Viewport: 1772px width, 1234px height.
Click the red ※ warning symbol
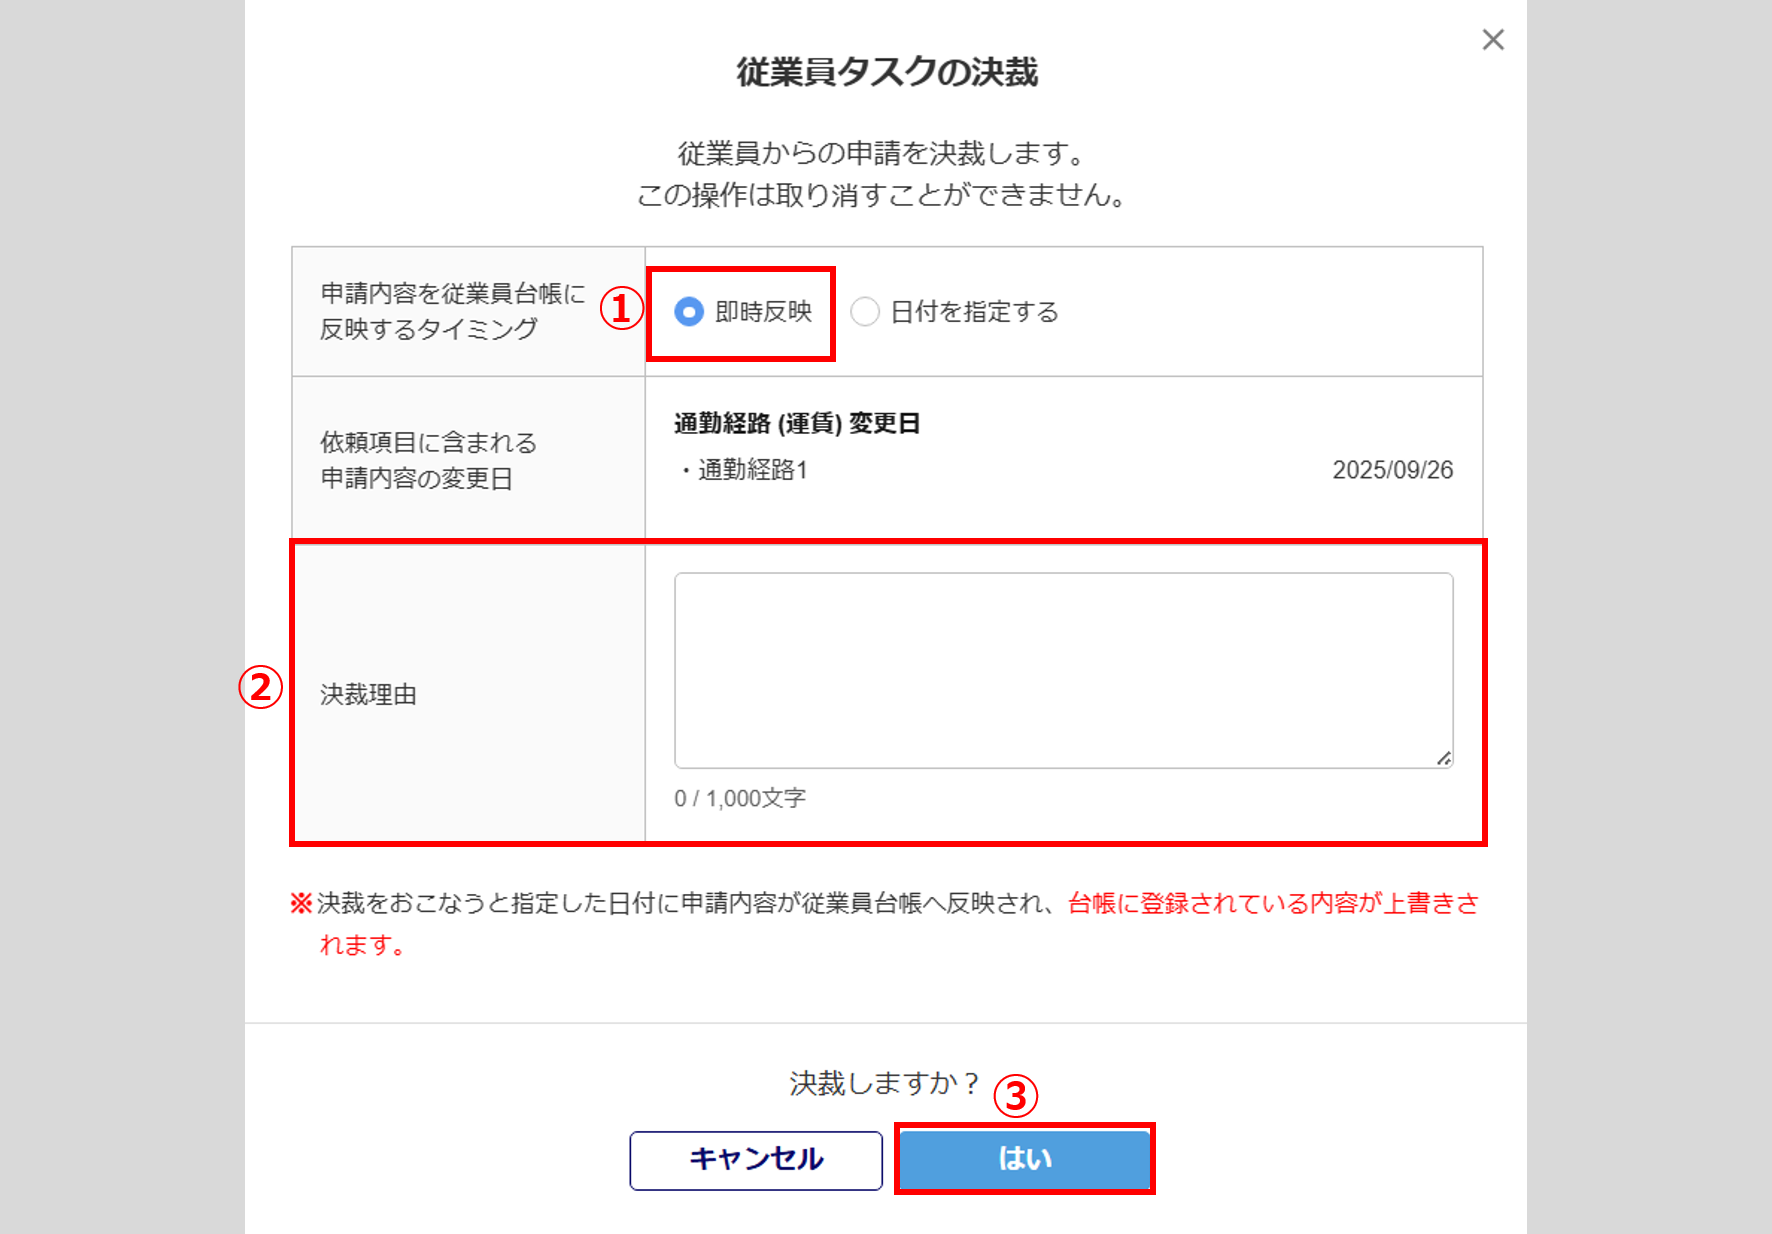(x=301, y=903)
